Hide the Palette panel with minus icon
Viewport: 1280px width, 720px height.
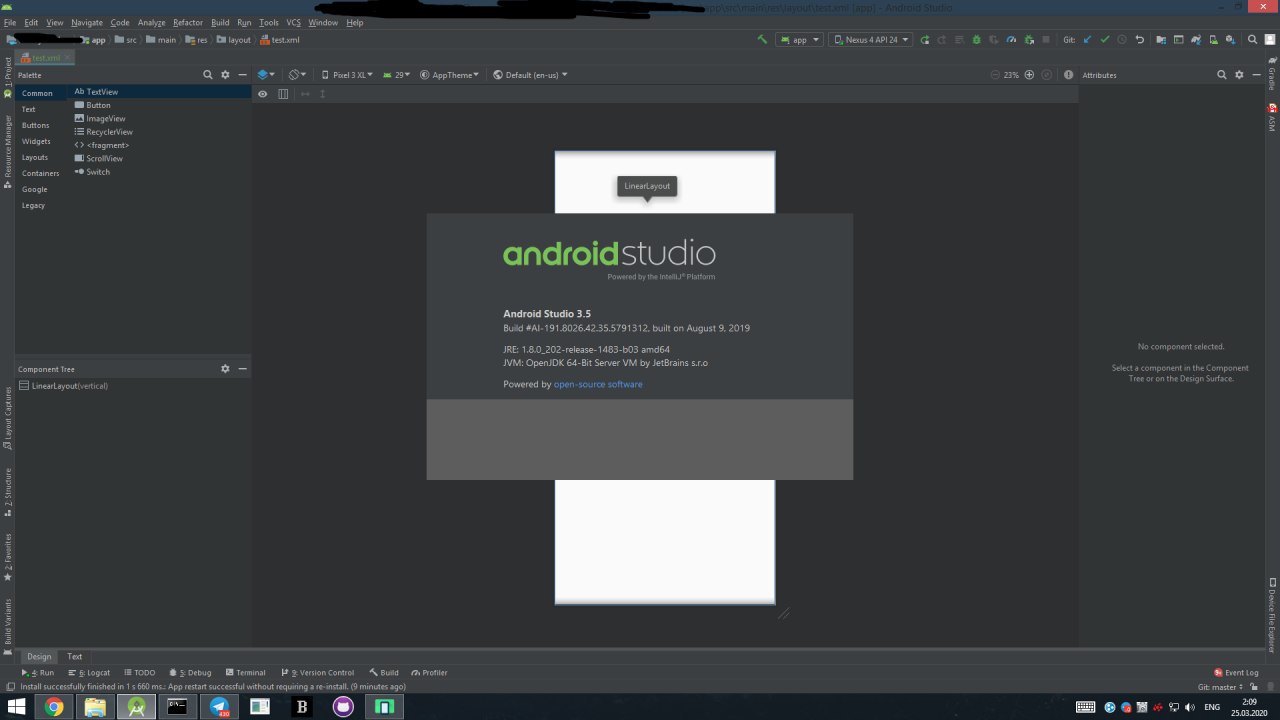(x=242, y=75)
